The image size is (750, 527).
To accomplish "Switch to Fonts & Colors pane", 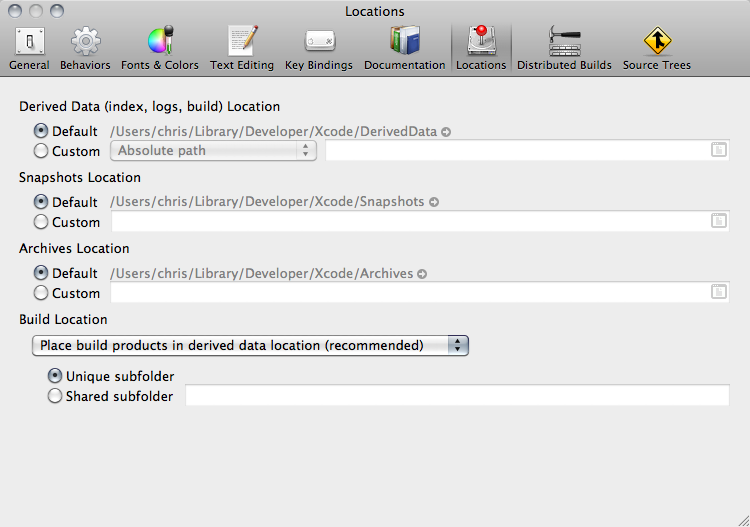I will [160, 49].
